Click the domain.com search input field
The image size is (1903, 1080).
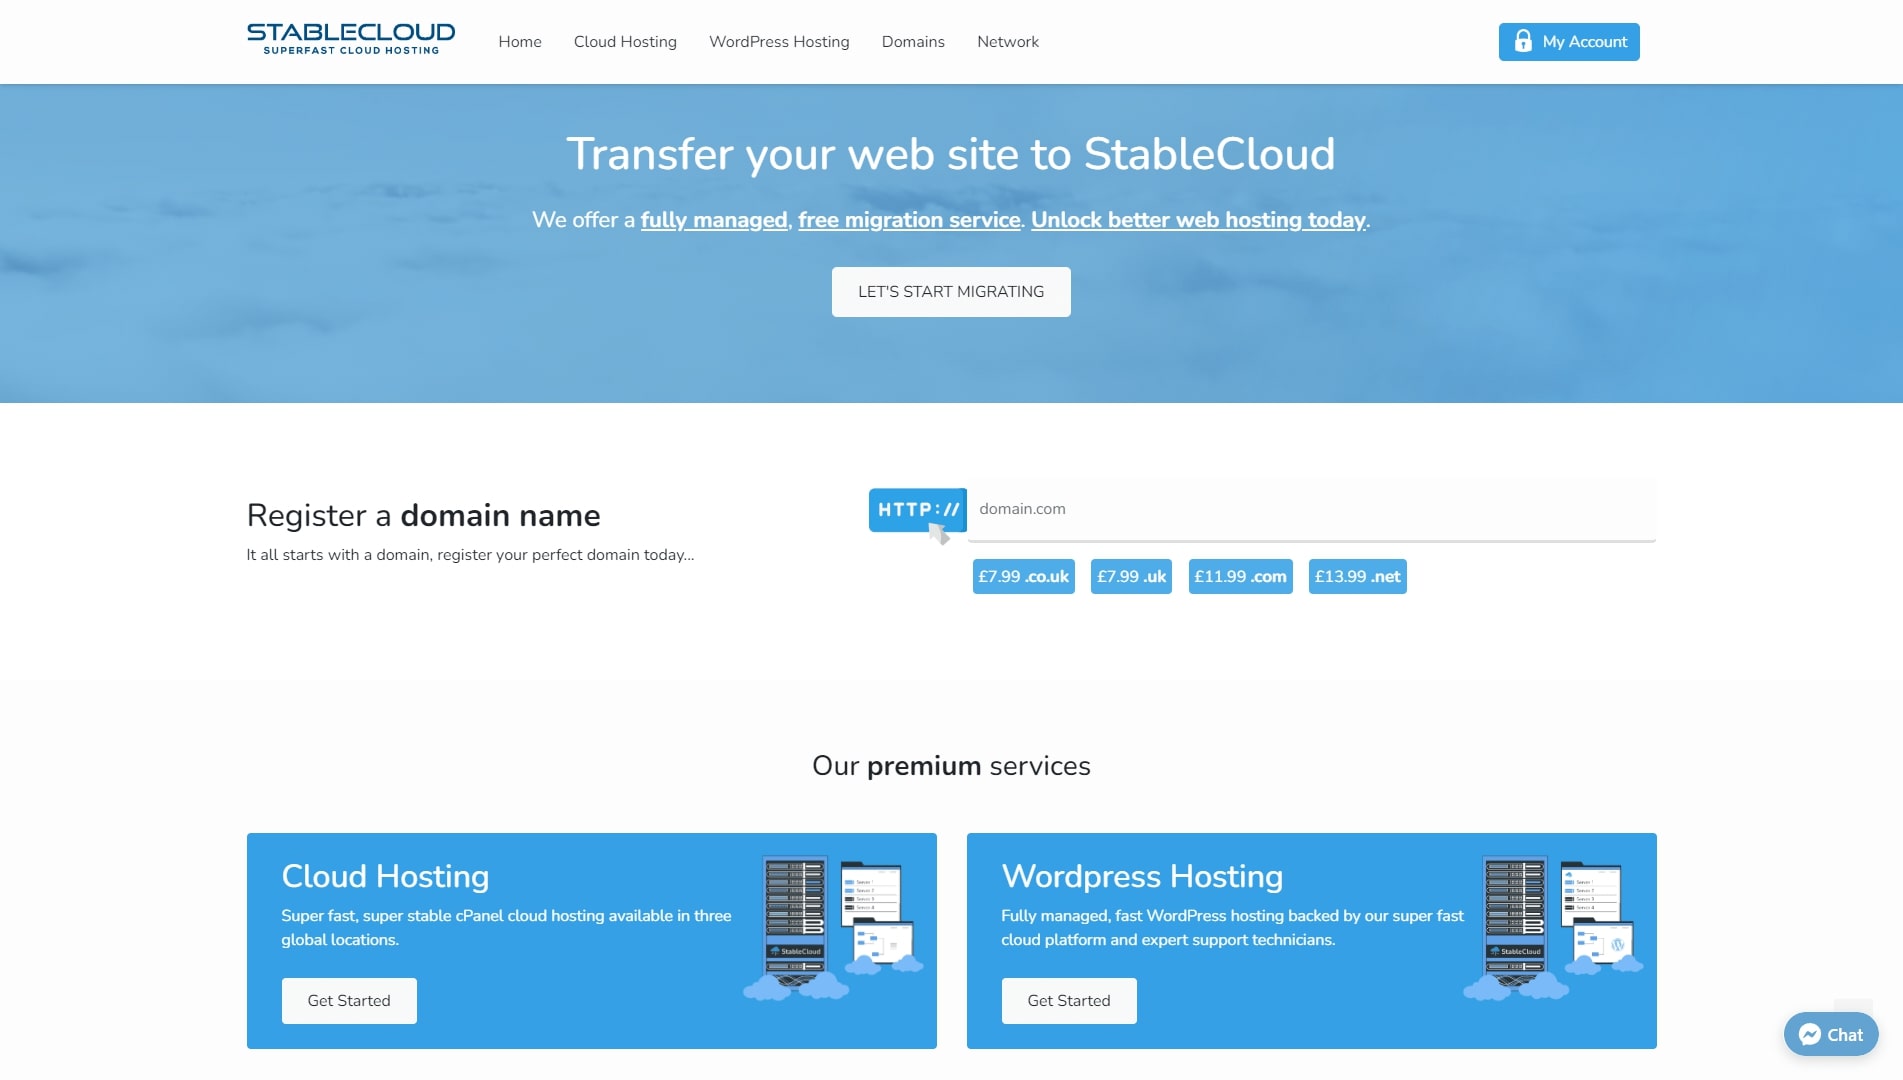click(x=1310, y=509)
